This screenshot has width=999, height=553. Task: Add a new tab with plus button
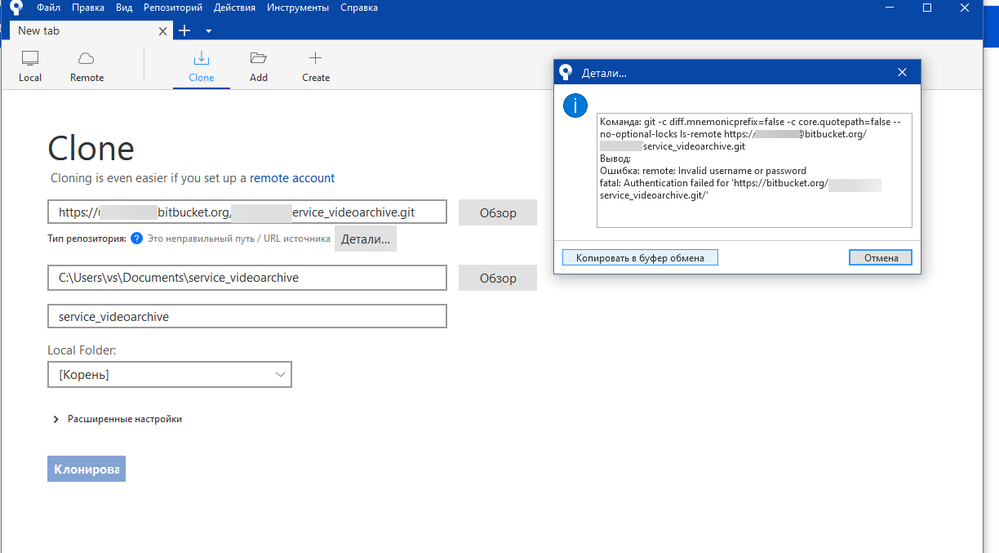tap(184, 31)
